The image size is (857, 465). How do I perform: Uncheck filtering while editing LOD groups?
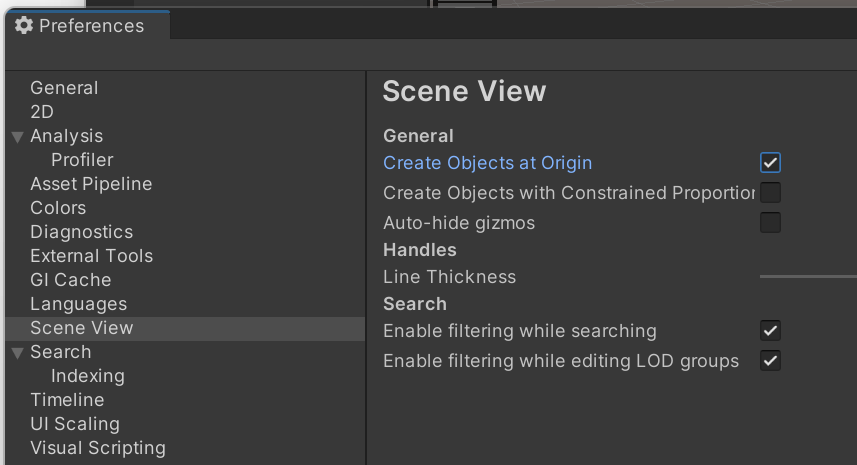770,361
